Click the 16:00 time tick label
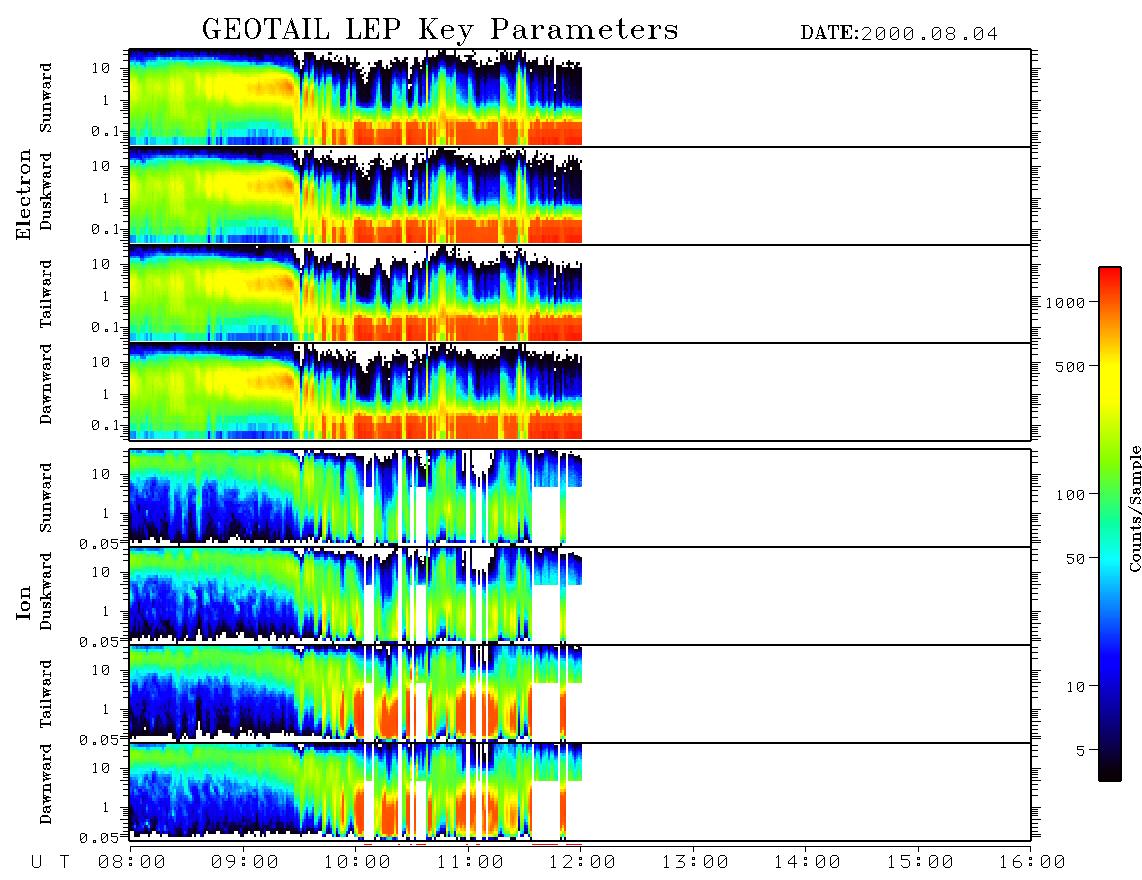 click(x=1031, y=863)
